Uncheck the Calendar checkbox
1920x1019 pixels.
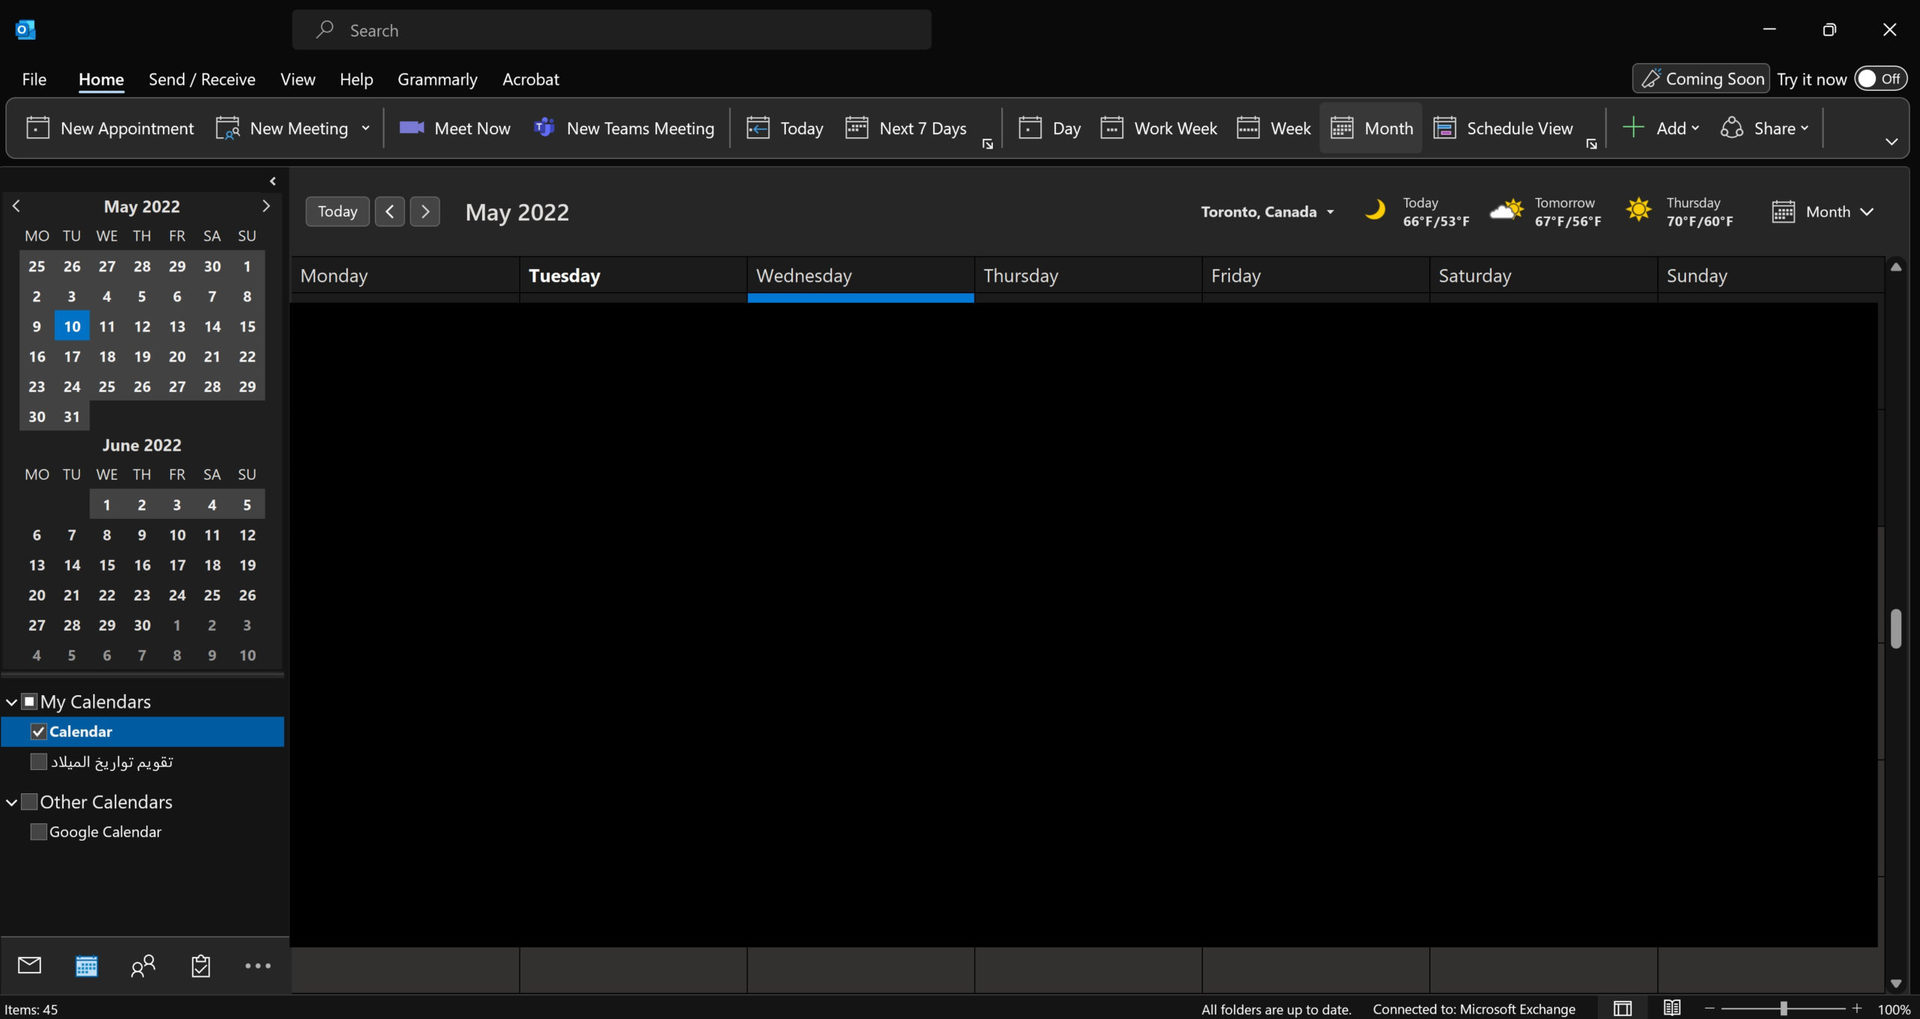click(x=39, y=732)
